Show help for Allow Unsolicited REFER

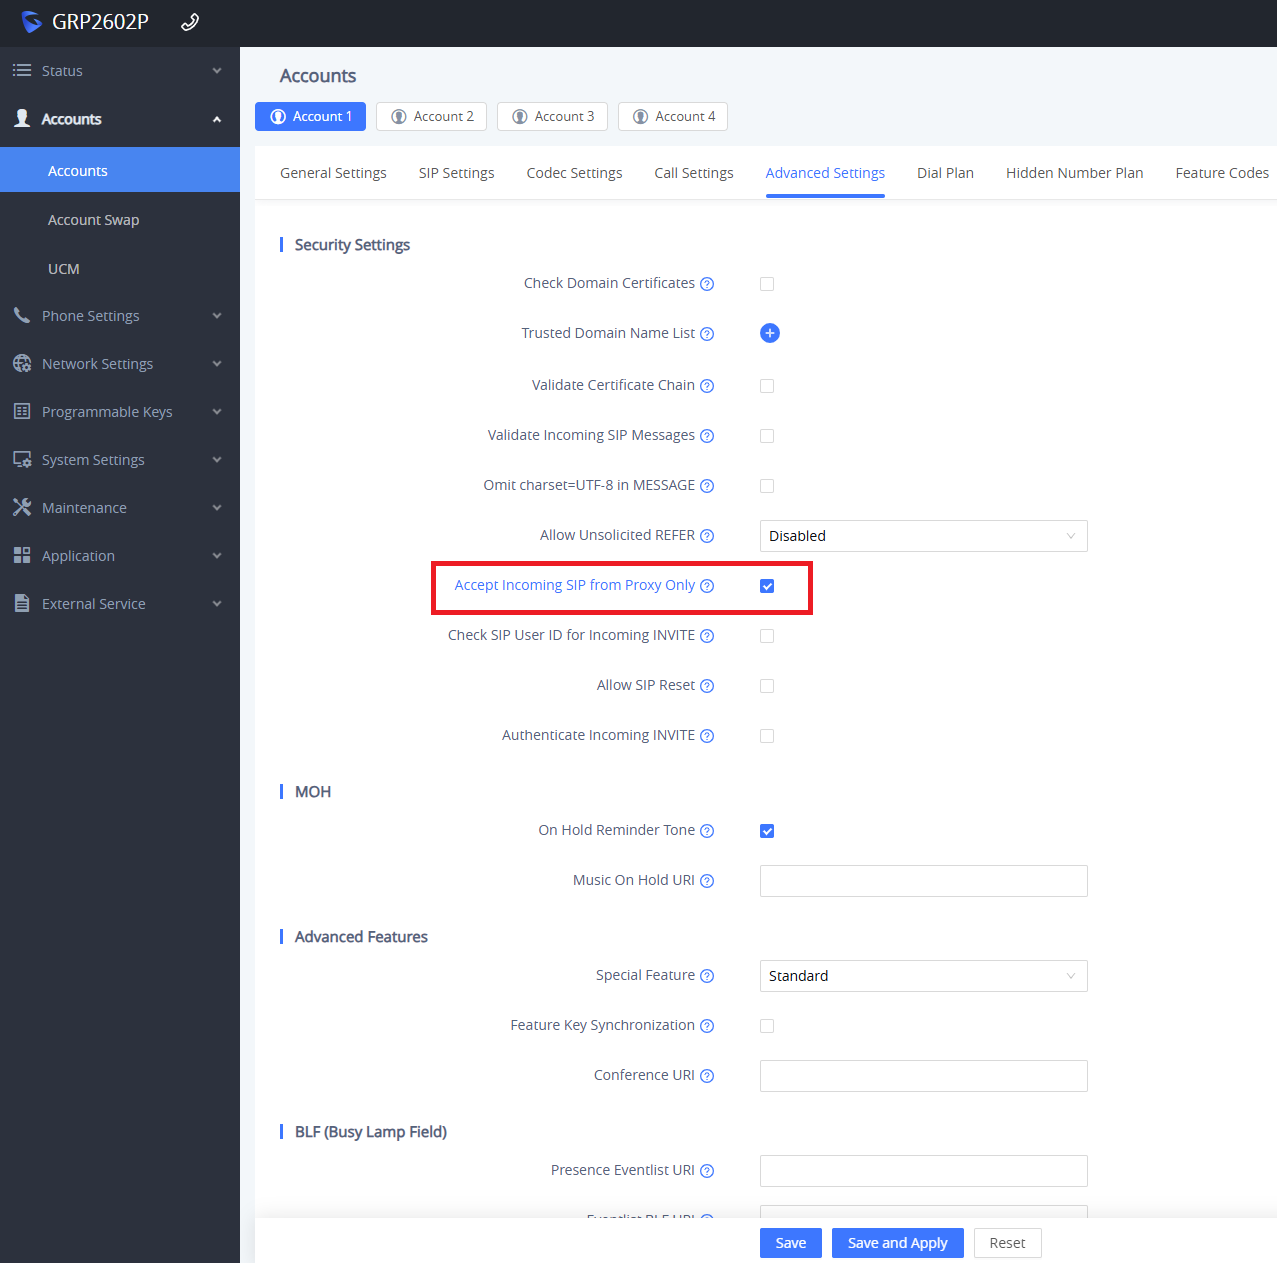pos(707,536)
